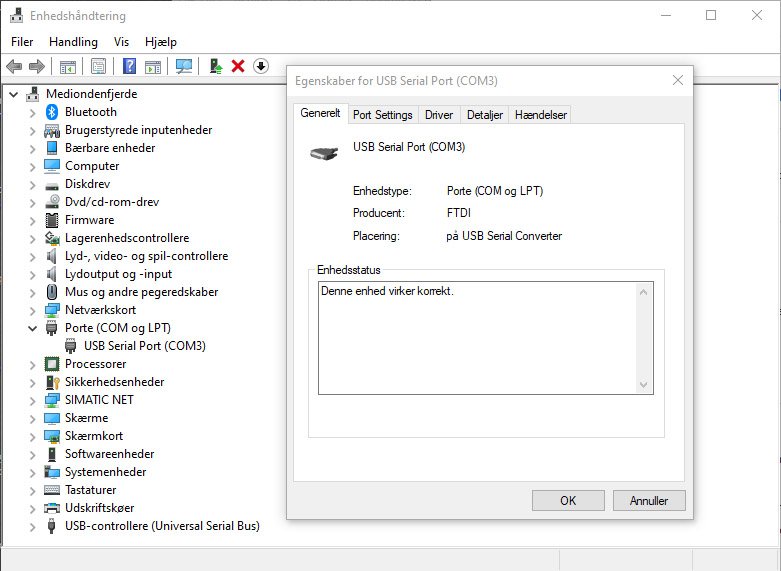This screenshot has height=571, width=781.
Task: Click the red X uninstall device icon
Action: click(238, 66)
